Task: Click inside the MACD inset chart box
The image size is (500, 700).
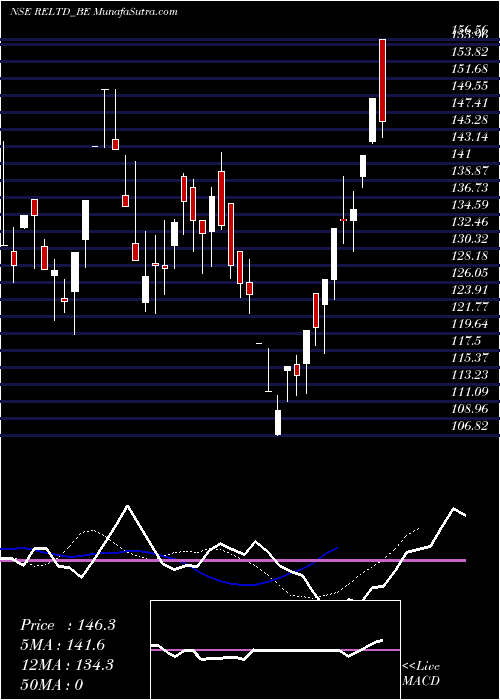Action: pyautogui.click(x=275, y=650)
